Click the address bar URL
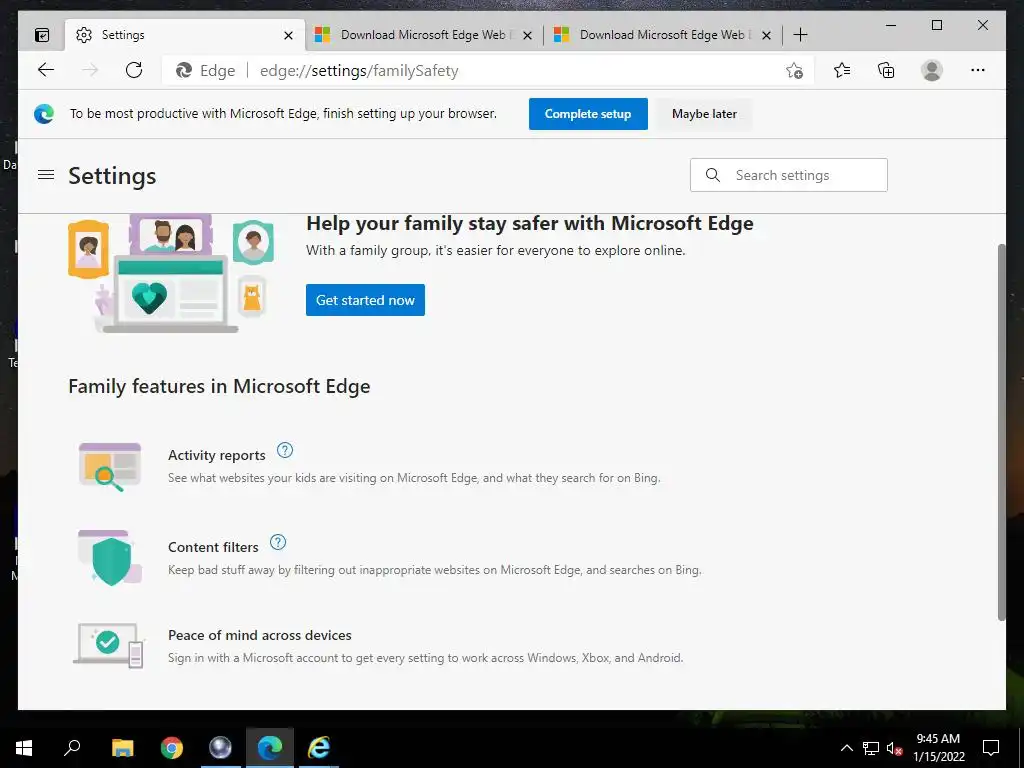Screen dimensions: 1024x768 coord(359,71)
